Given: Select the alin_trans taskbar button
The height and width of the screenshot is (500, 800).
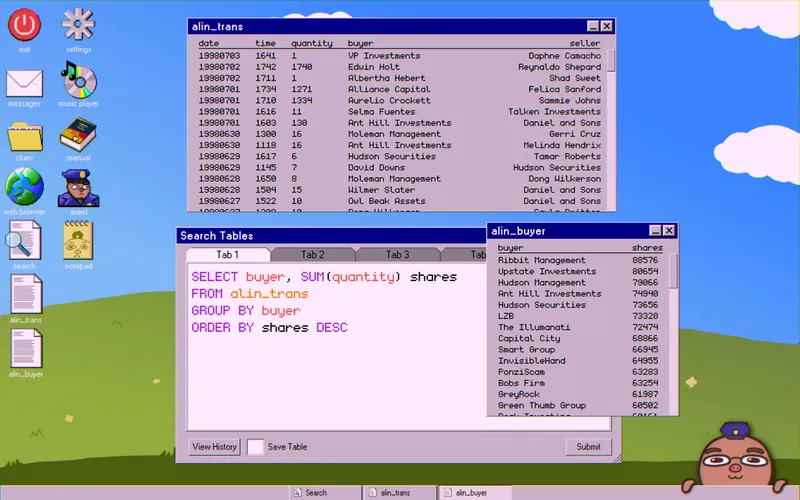Looking at the screenshot, I should tap(400, 493).
